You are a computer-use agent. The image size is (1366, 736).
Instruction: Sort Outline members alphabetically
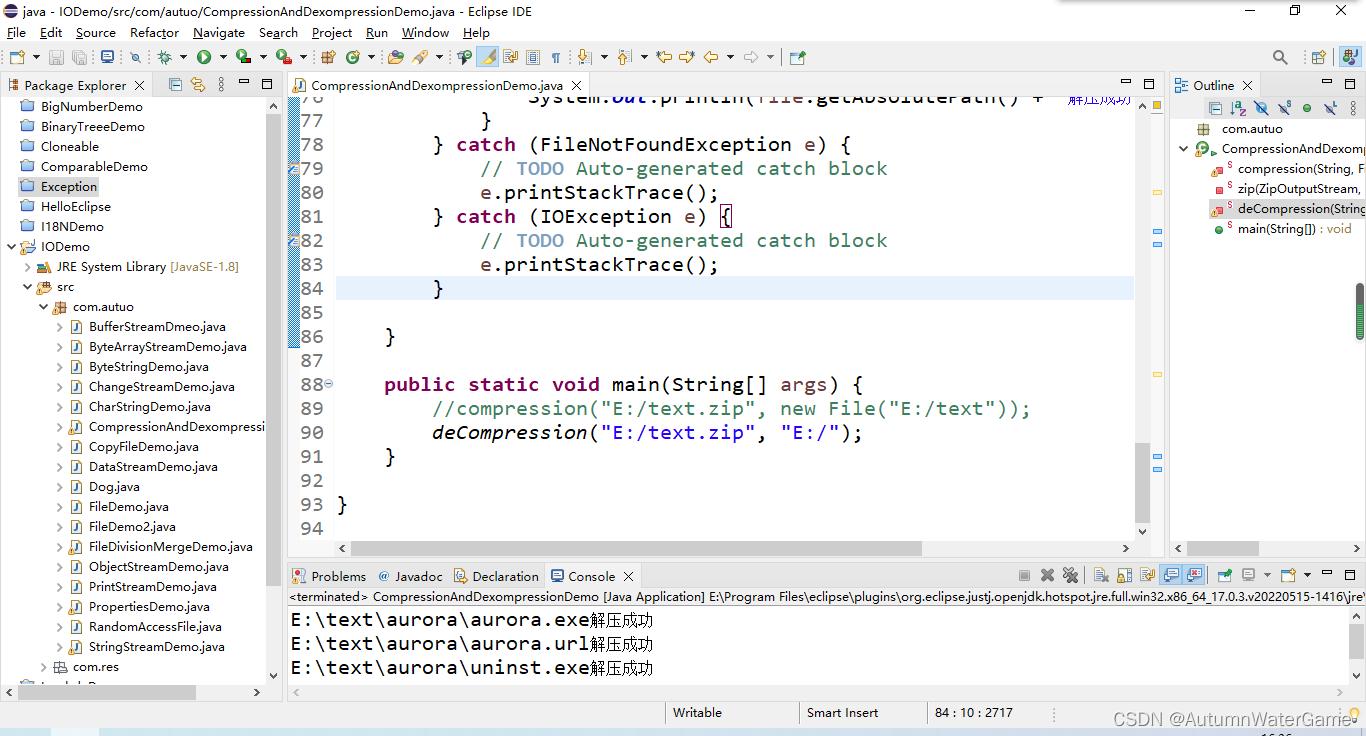(1237, 107)
